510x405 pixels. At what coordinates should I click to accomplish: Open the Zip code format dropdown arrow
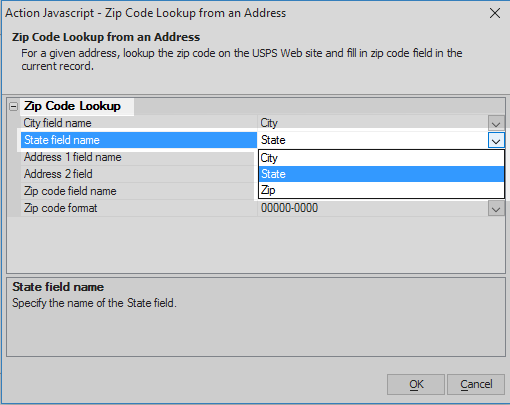(496, 209)
